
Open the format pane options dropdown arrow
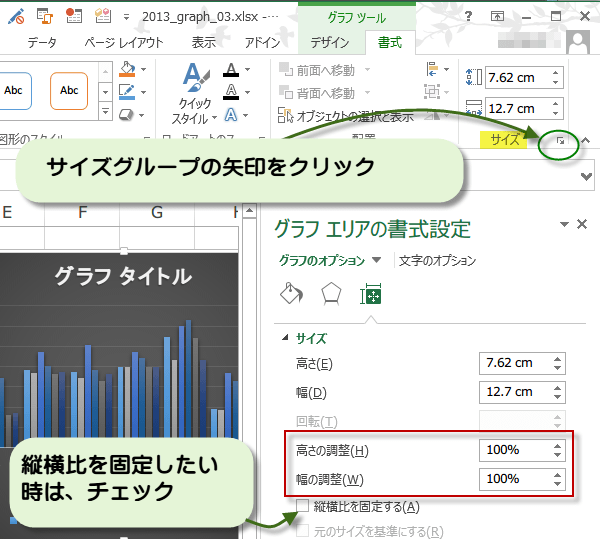click(x=564, y=225)
